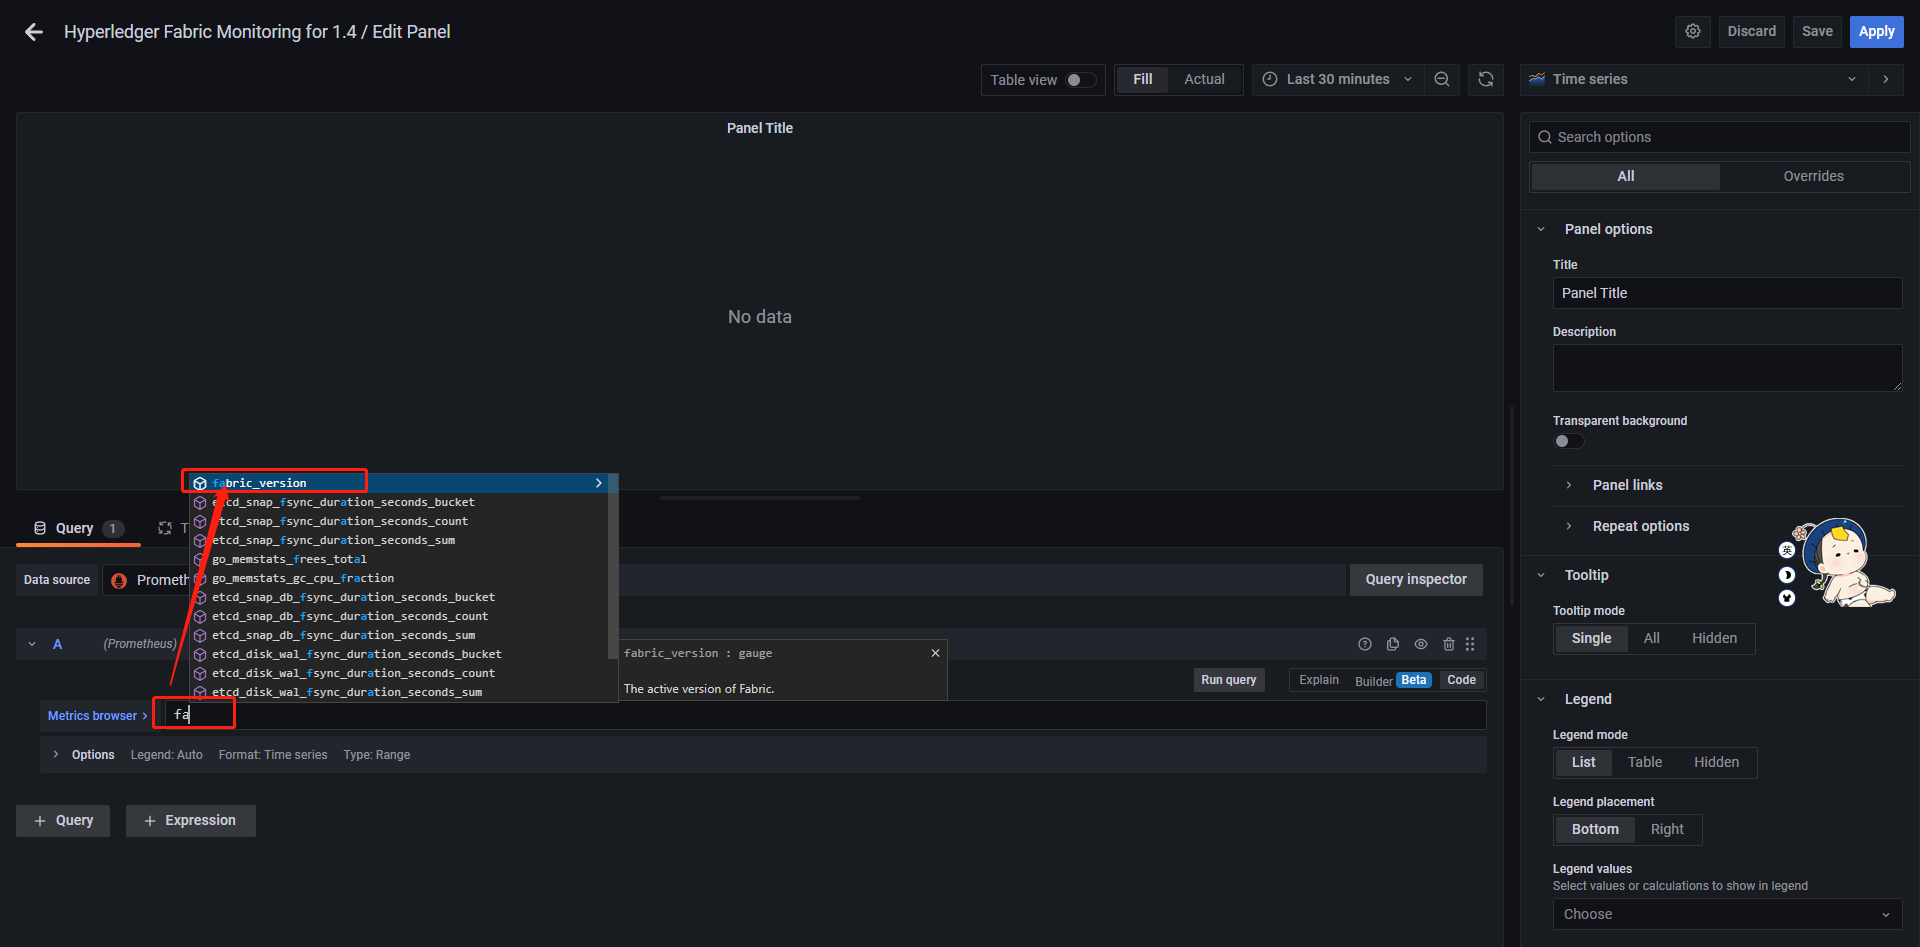
Task: Click the search options magnifier icon
Action: [x=1545, y=137]
